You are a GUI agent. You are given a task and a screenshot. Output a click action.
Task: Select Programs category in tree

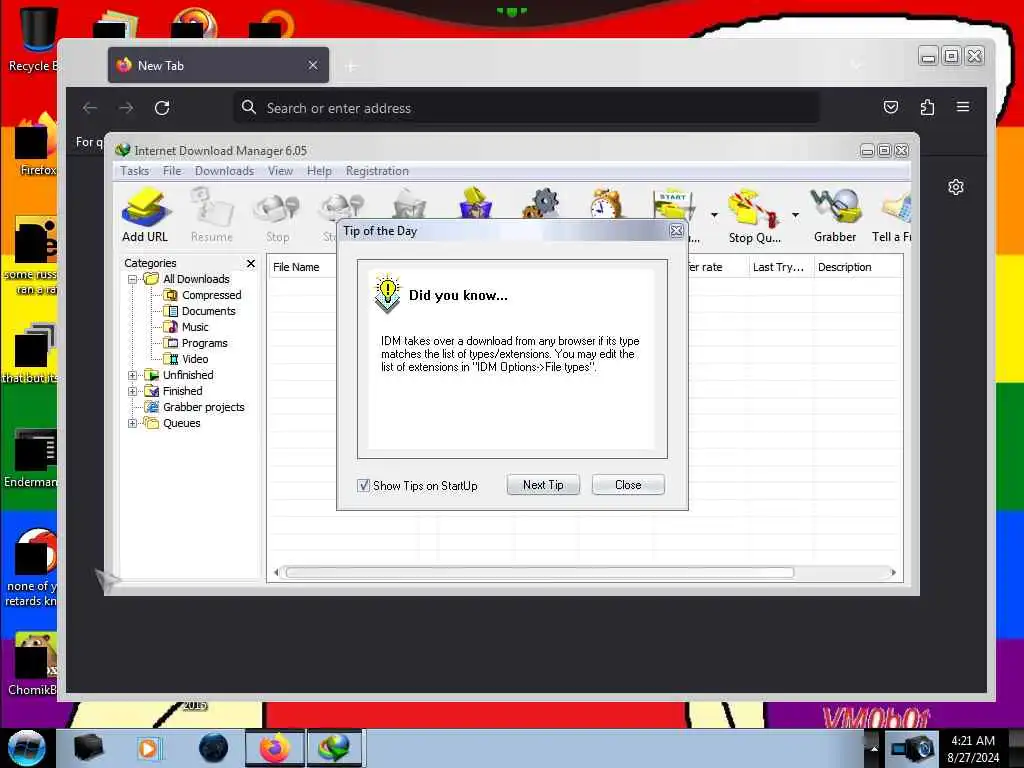(x=204, y=343)
